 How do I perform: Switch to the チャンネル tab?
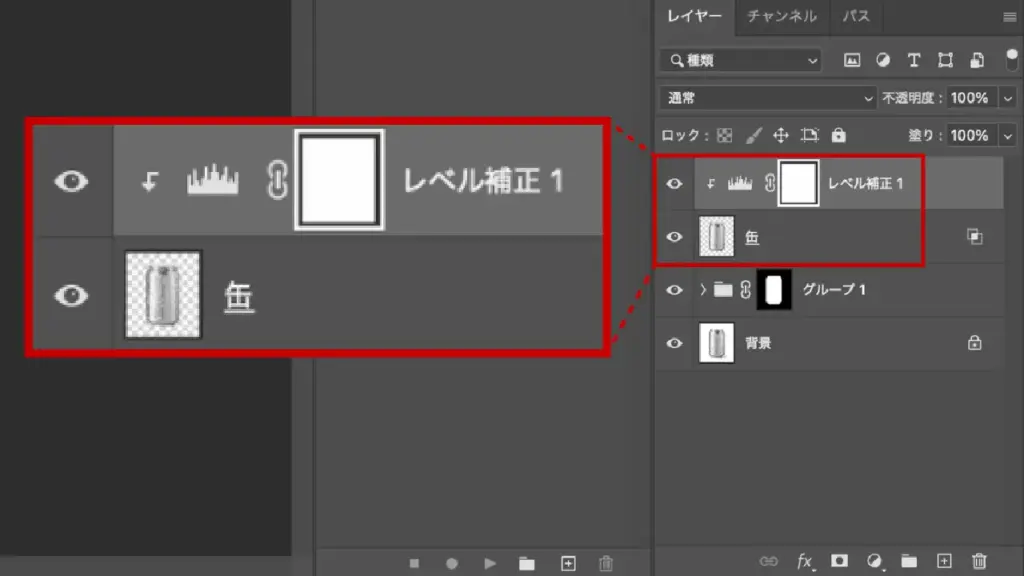point(782,16)
